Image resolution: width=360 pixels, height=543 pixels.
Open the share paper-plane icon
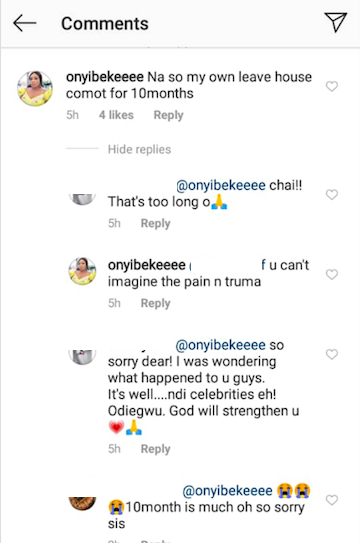(x=335, y=22)
